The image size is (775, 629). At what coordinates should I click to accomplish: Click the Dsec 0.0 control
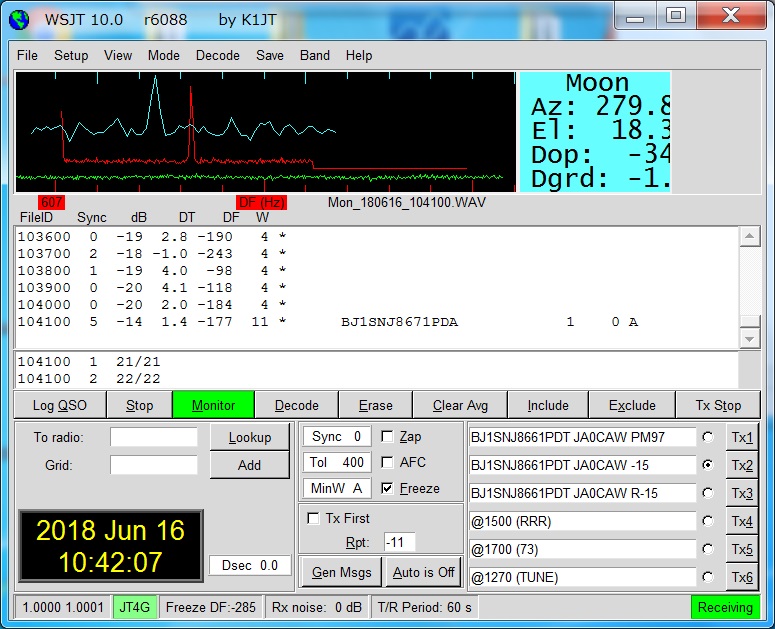[x=250, y=565]
